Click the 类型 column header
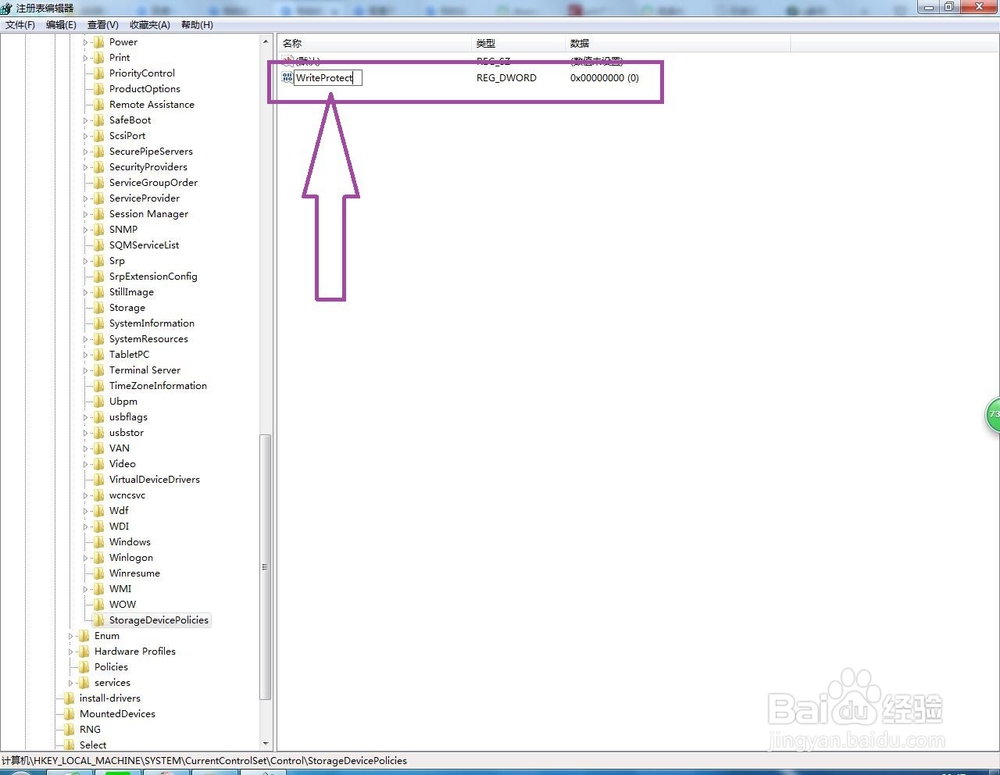The height and width of the screenshot is (775, 1000). (519, 43)
